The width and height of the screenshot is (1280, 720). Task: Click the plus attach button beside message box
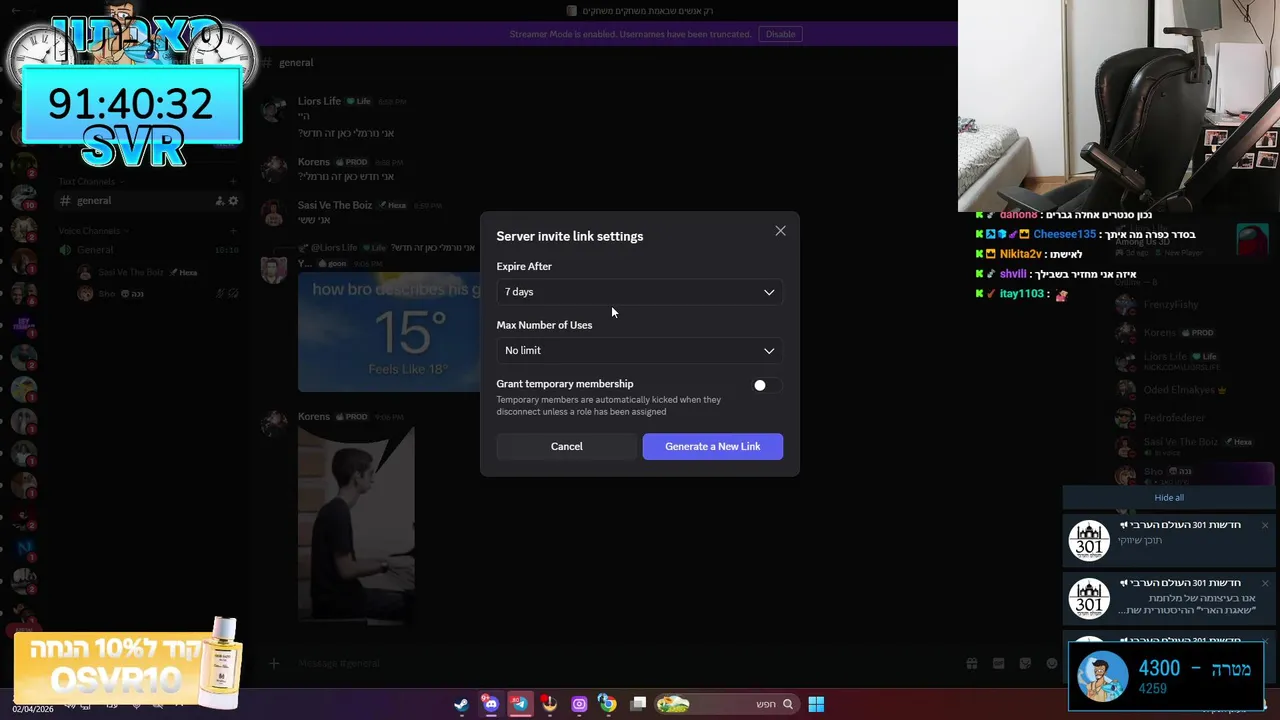click(274, 663)
